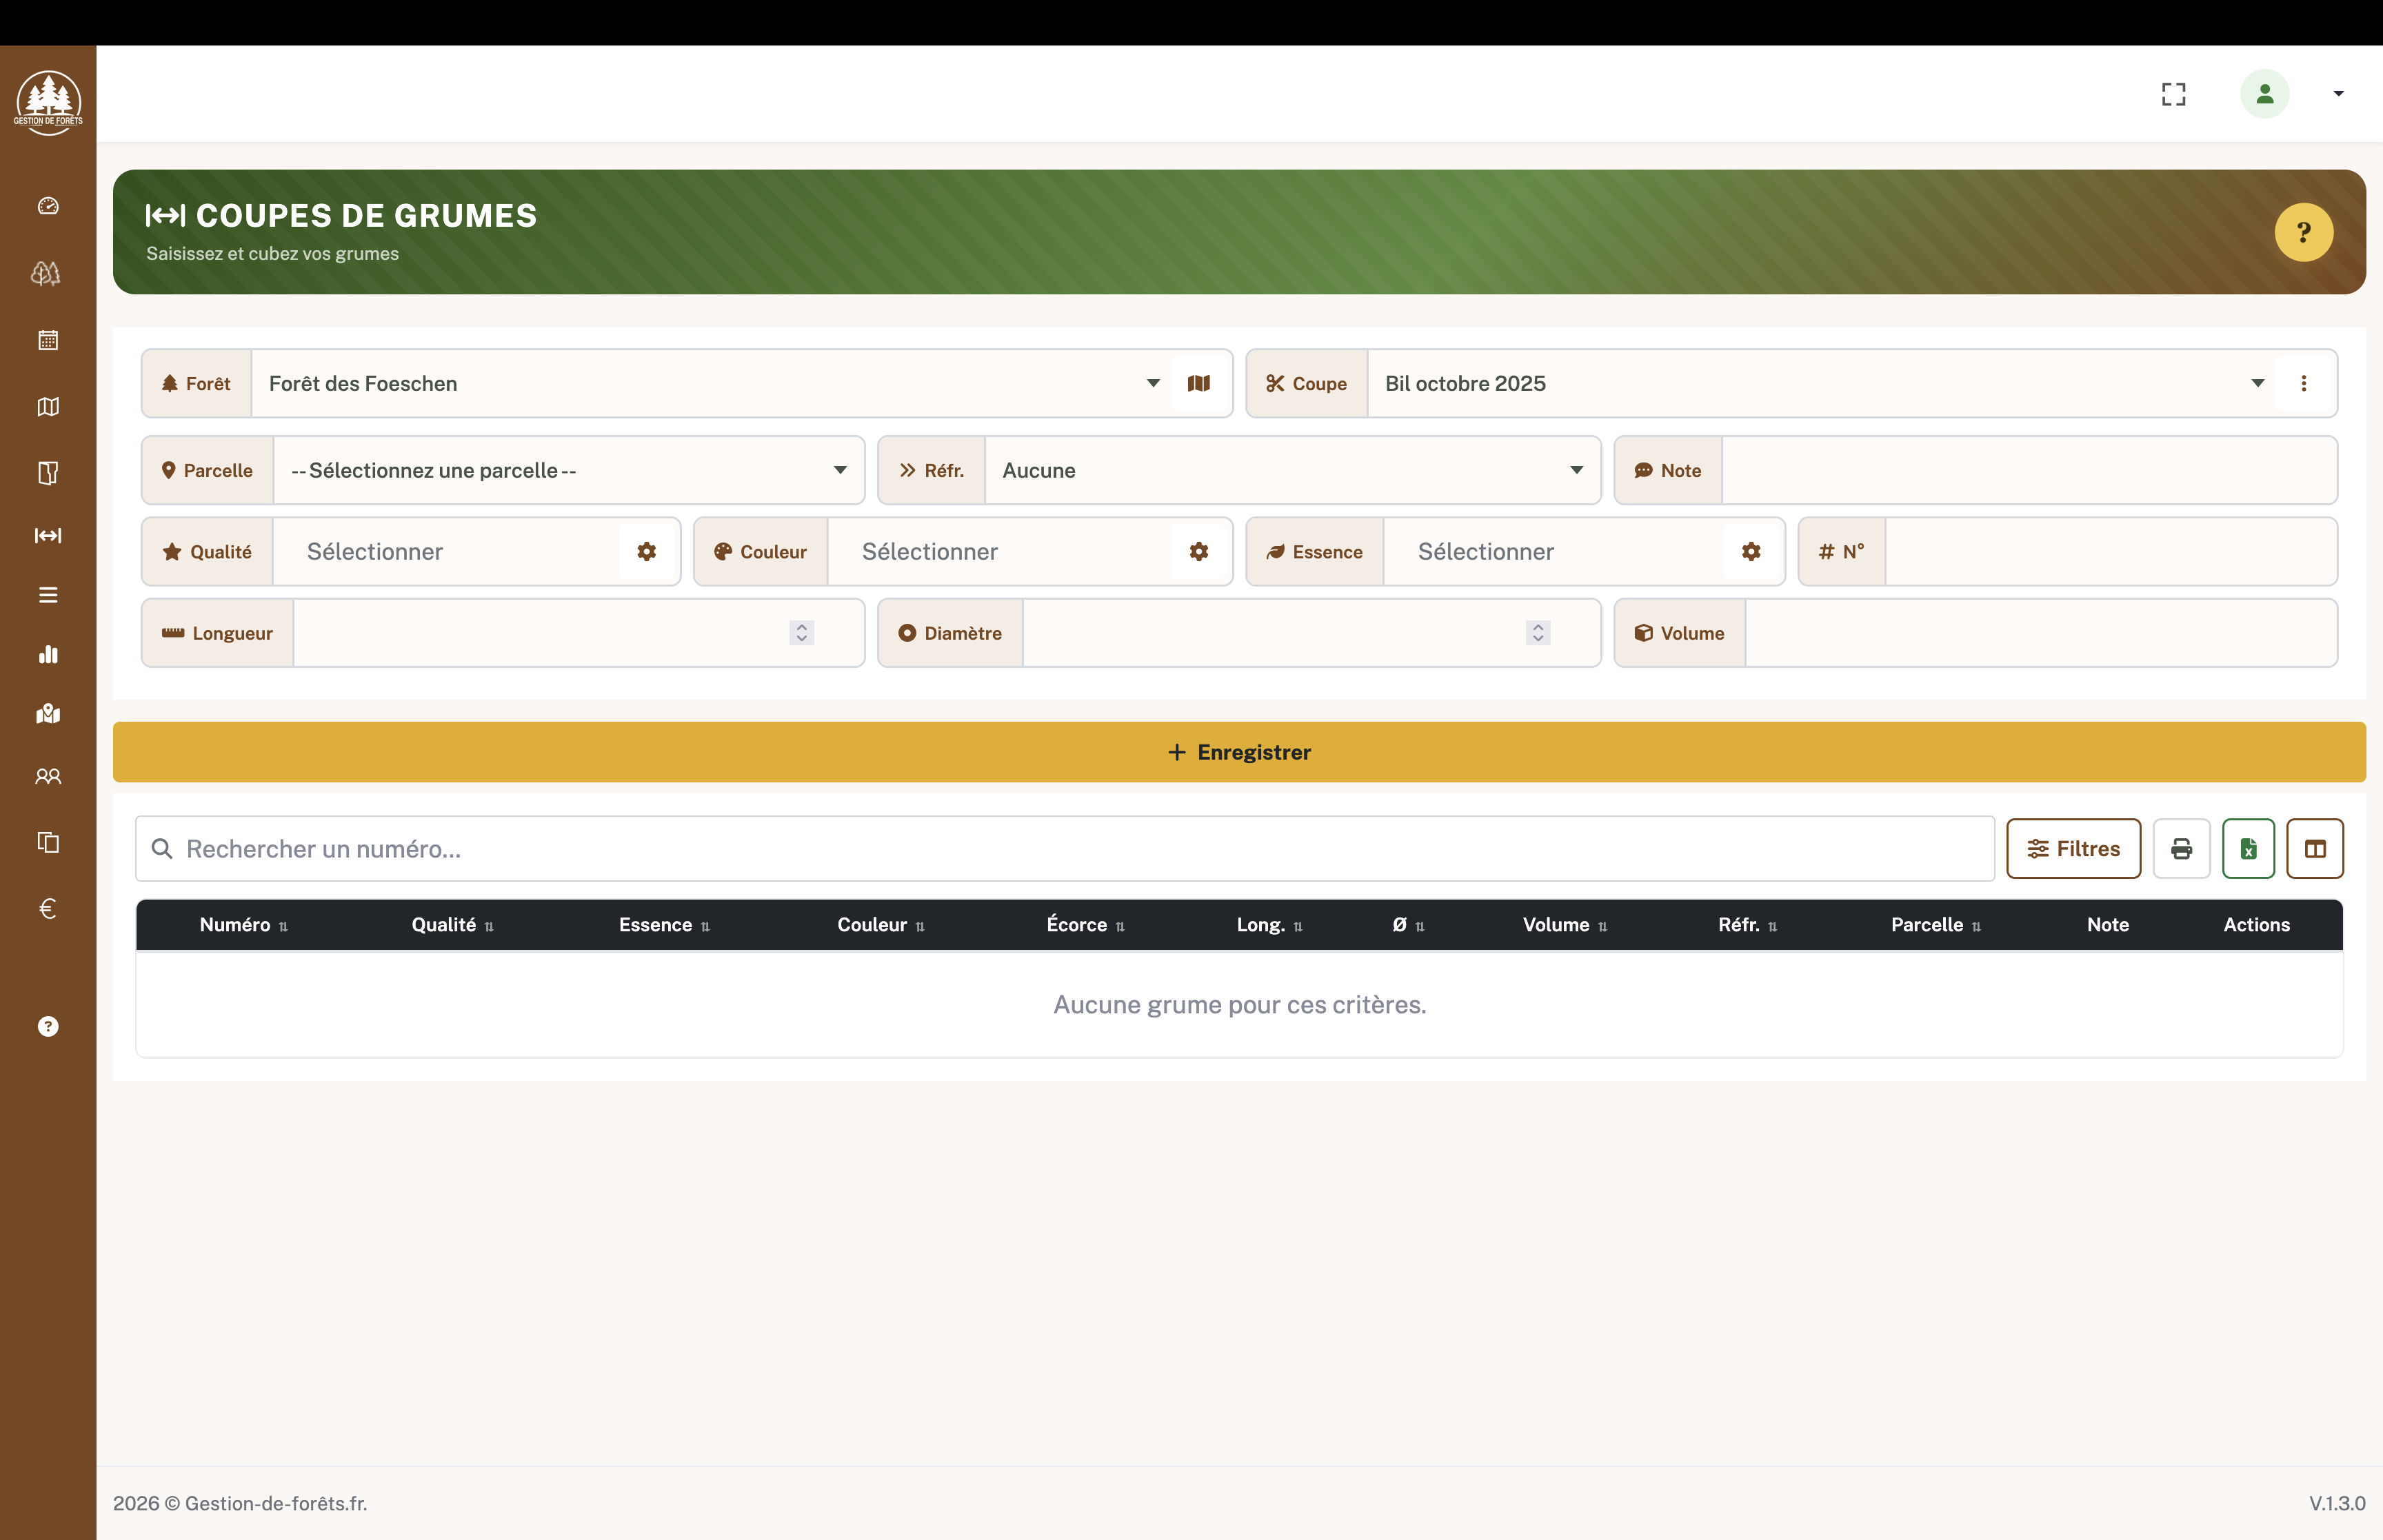
Task: Open the Qualité Sélectionner field
Action: coord(446,552)
